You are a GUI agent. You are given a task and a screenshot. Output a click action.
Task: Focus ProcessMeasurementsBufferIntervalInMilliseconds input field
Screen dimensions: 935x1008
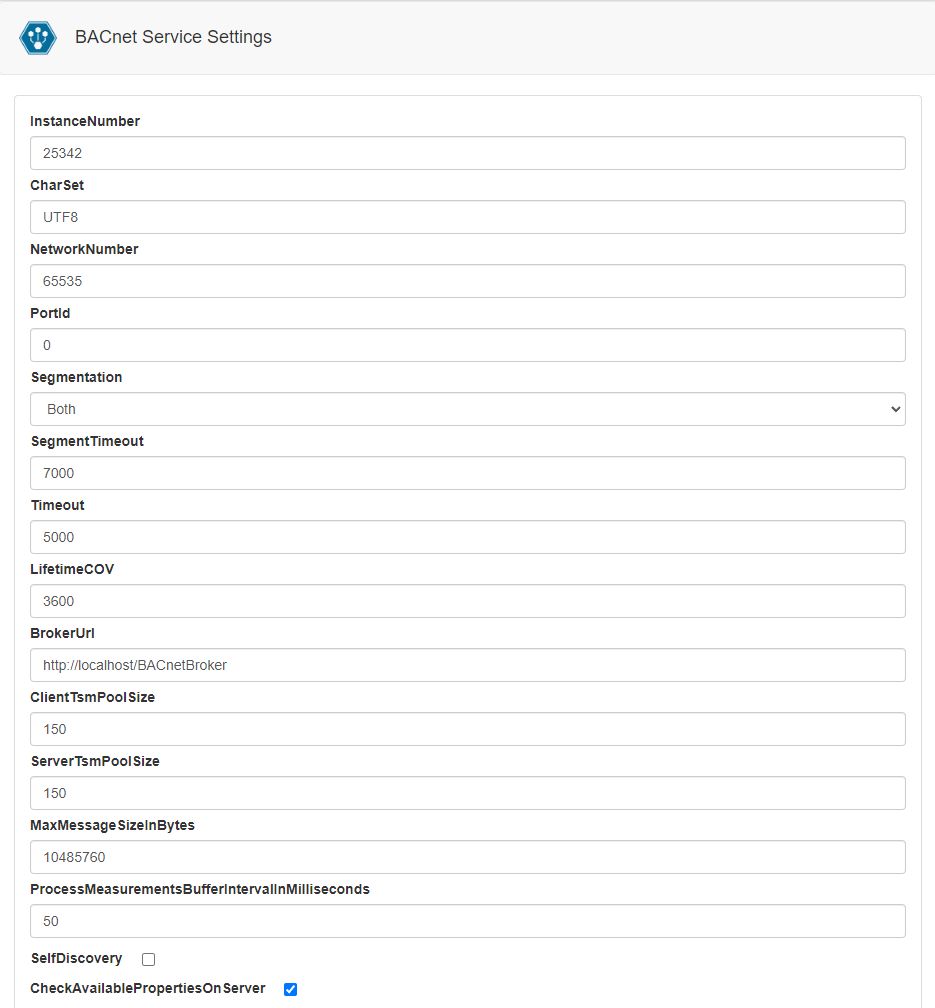pyautogui.click(x=467, y=921)
